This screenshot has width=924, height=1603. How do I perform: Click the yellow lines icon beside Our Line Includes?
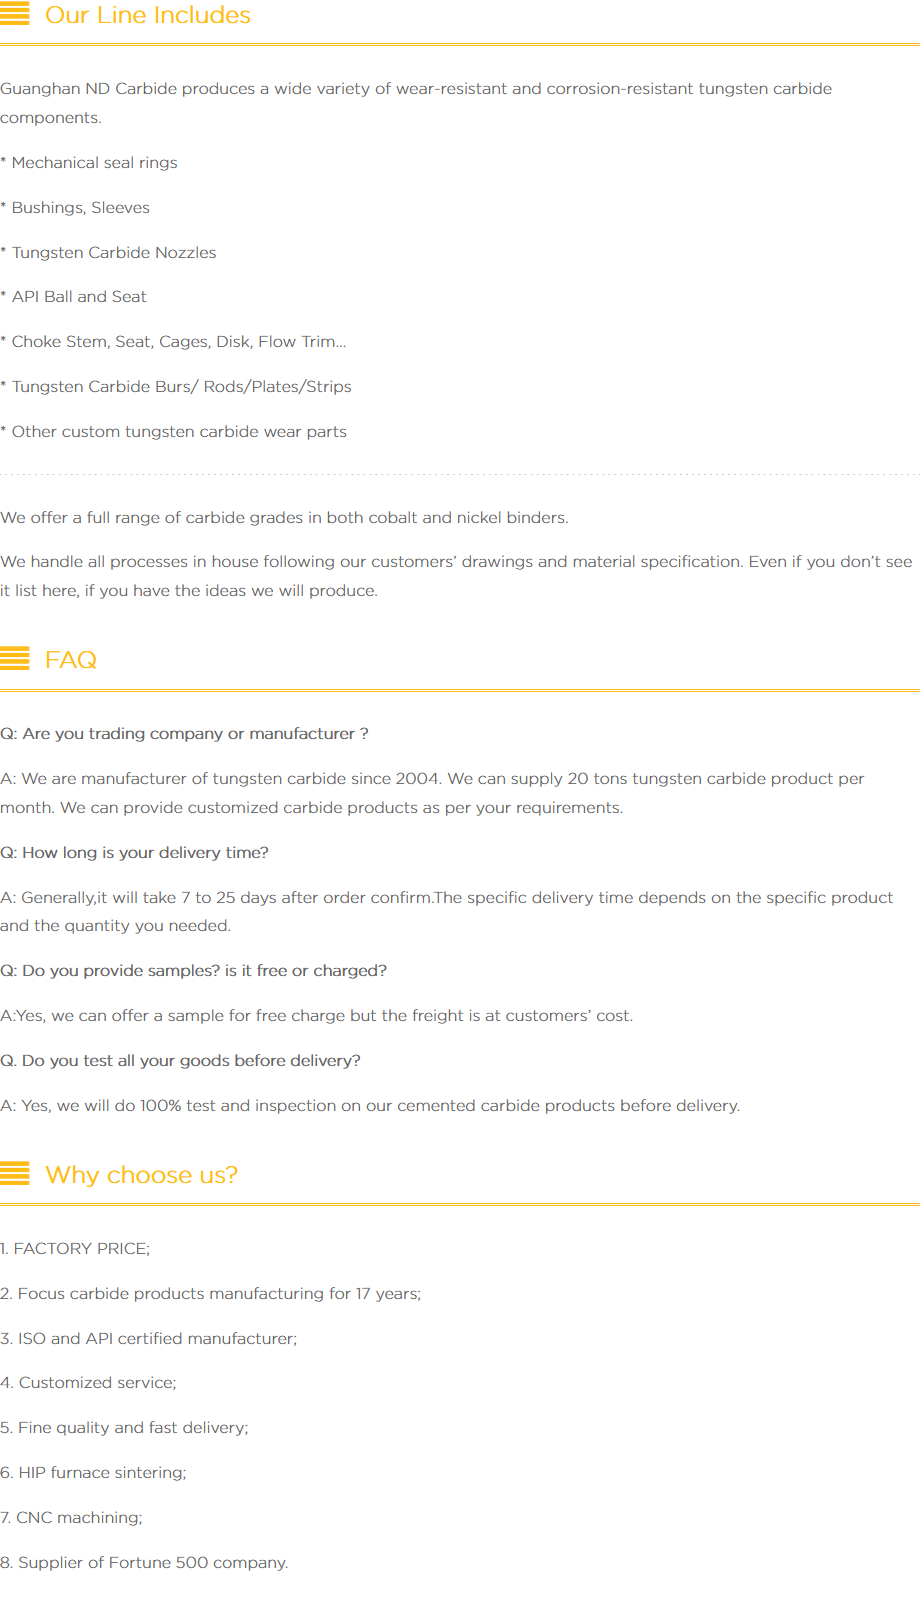tap(15, 14)
